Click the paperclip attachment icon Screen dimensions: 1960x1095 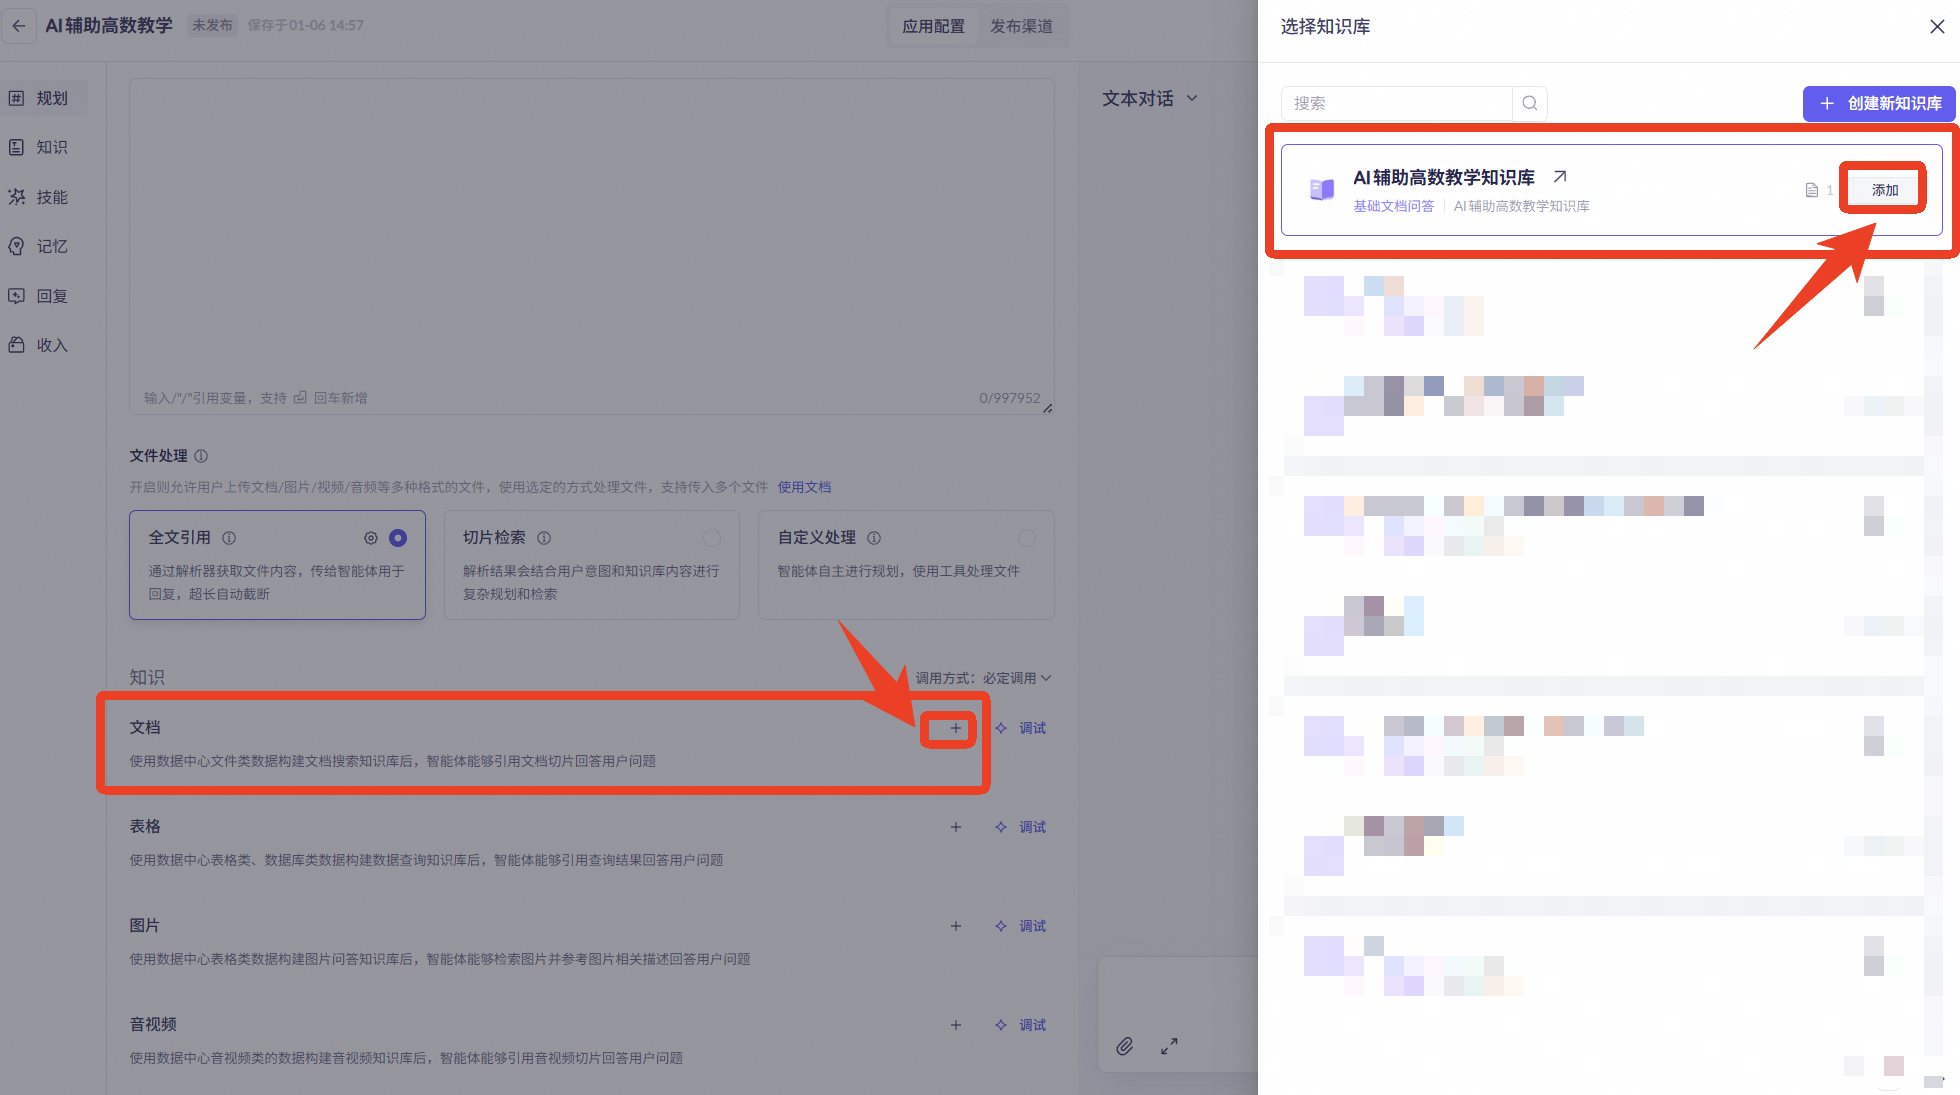click(x=1125, y=1046)
